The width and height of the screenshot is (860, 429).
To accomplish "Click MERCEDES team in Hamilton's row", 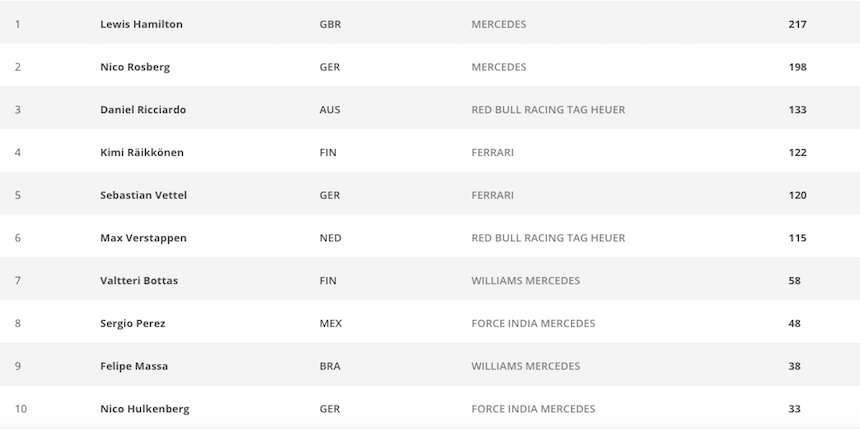I will coord(498,24).
